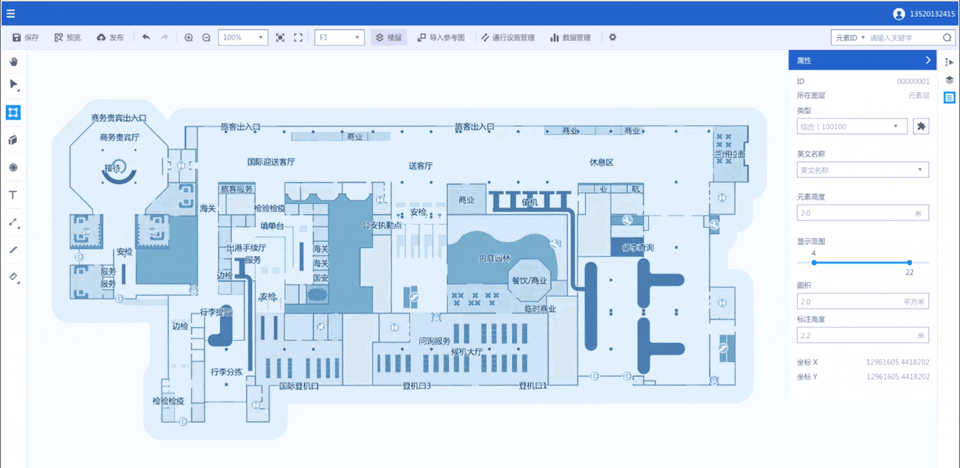960x468 pixels.
Task: Expand the 类型 type dropdown
Action: pyautogui.click(x=851, y=127)
